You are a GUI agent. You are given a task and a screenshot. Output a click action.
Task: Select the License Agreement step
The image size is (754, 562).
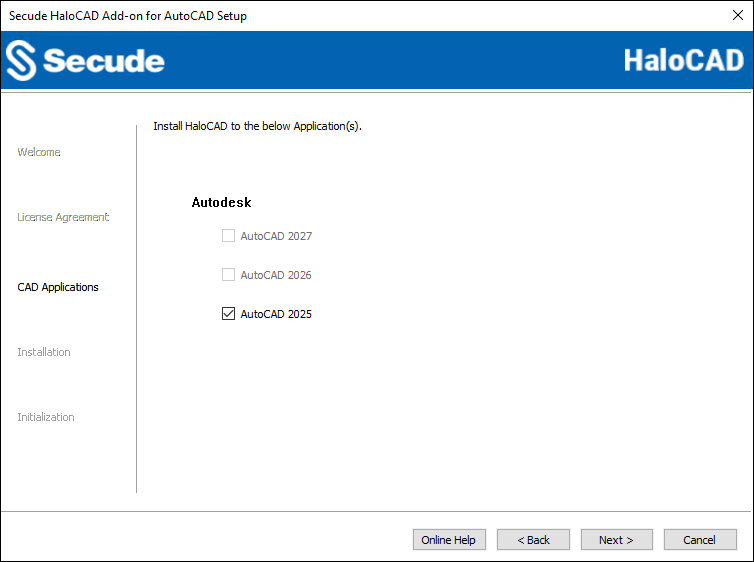tap(63, 217)
